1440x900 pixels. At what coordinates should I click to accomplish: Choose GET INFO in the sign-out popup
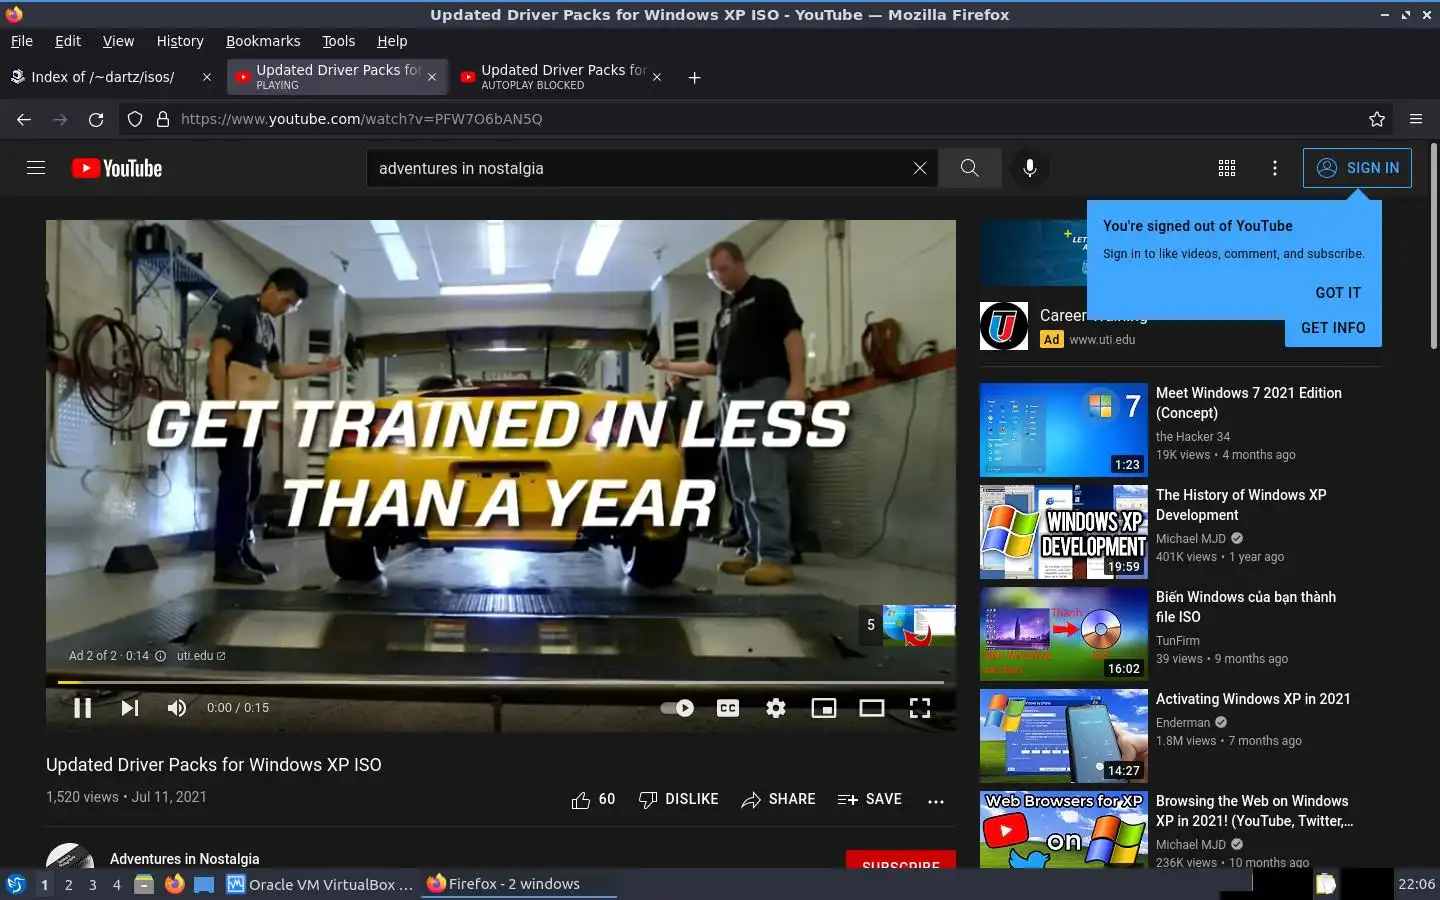(x=1333, y=328)
